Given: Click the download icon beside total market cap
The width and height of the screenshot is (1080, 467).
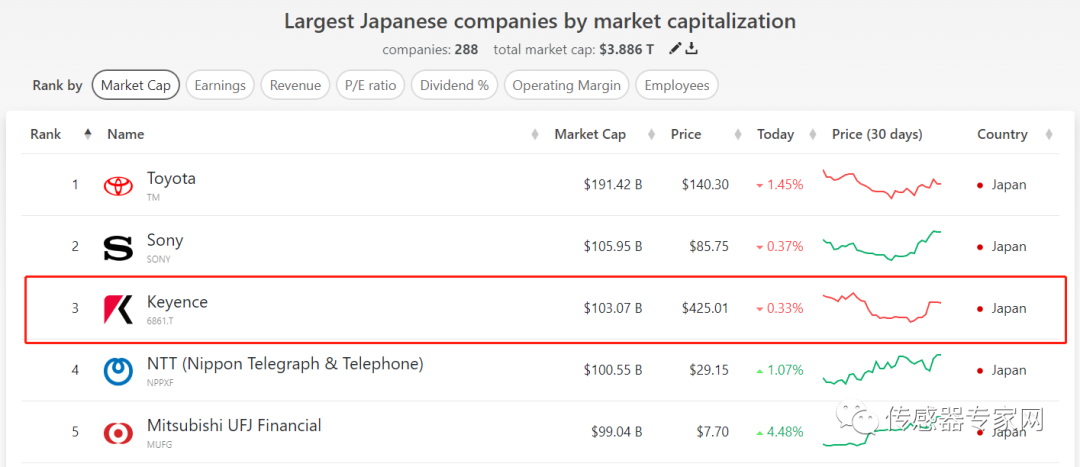Looking at the screenshot, I should 692,48.
